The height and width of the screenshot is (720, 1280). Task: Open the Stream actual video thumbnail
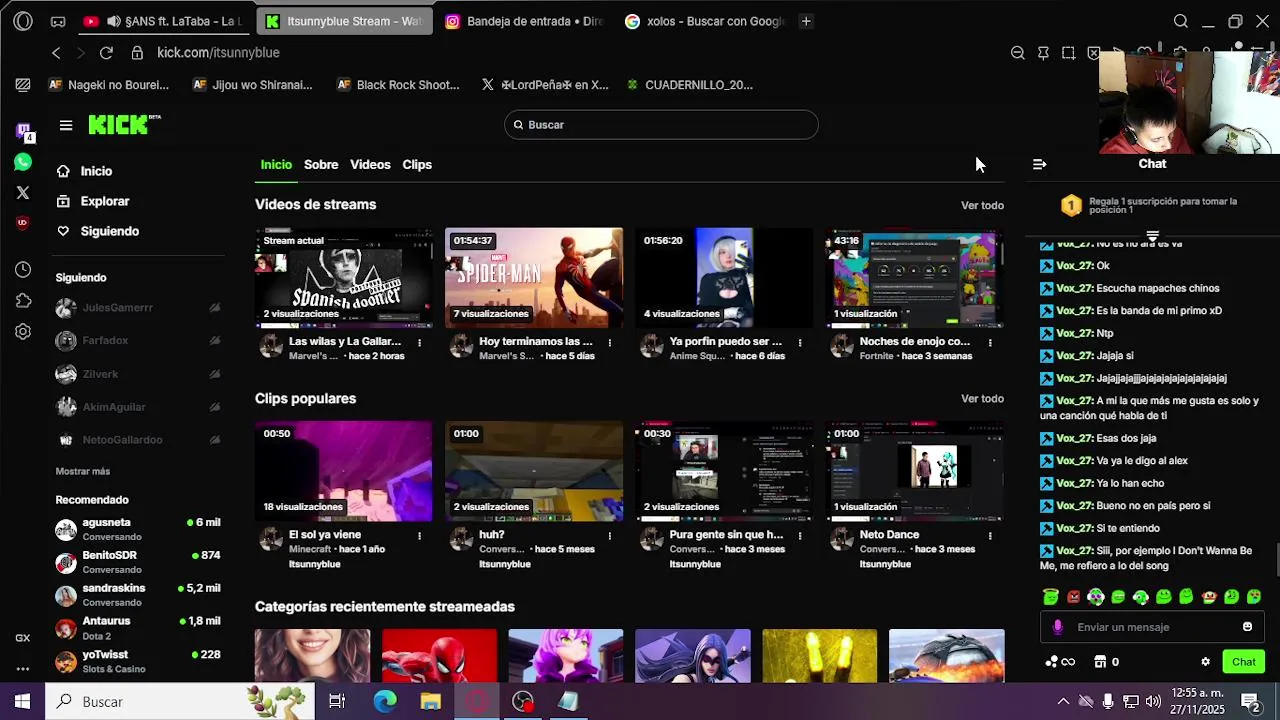coord(344,278)
